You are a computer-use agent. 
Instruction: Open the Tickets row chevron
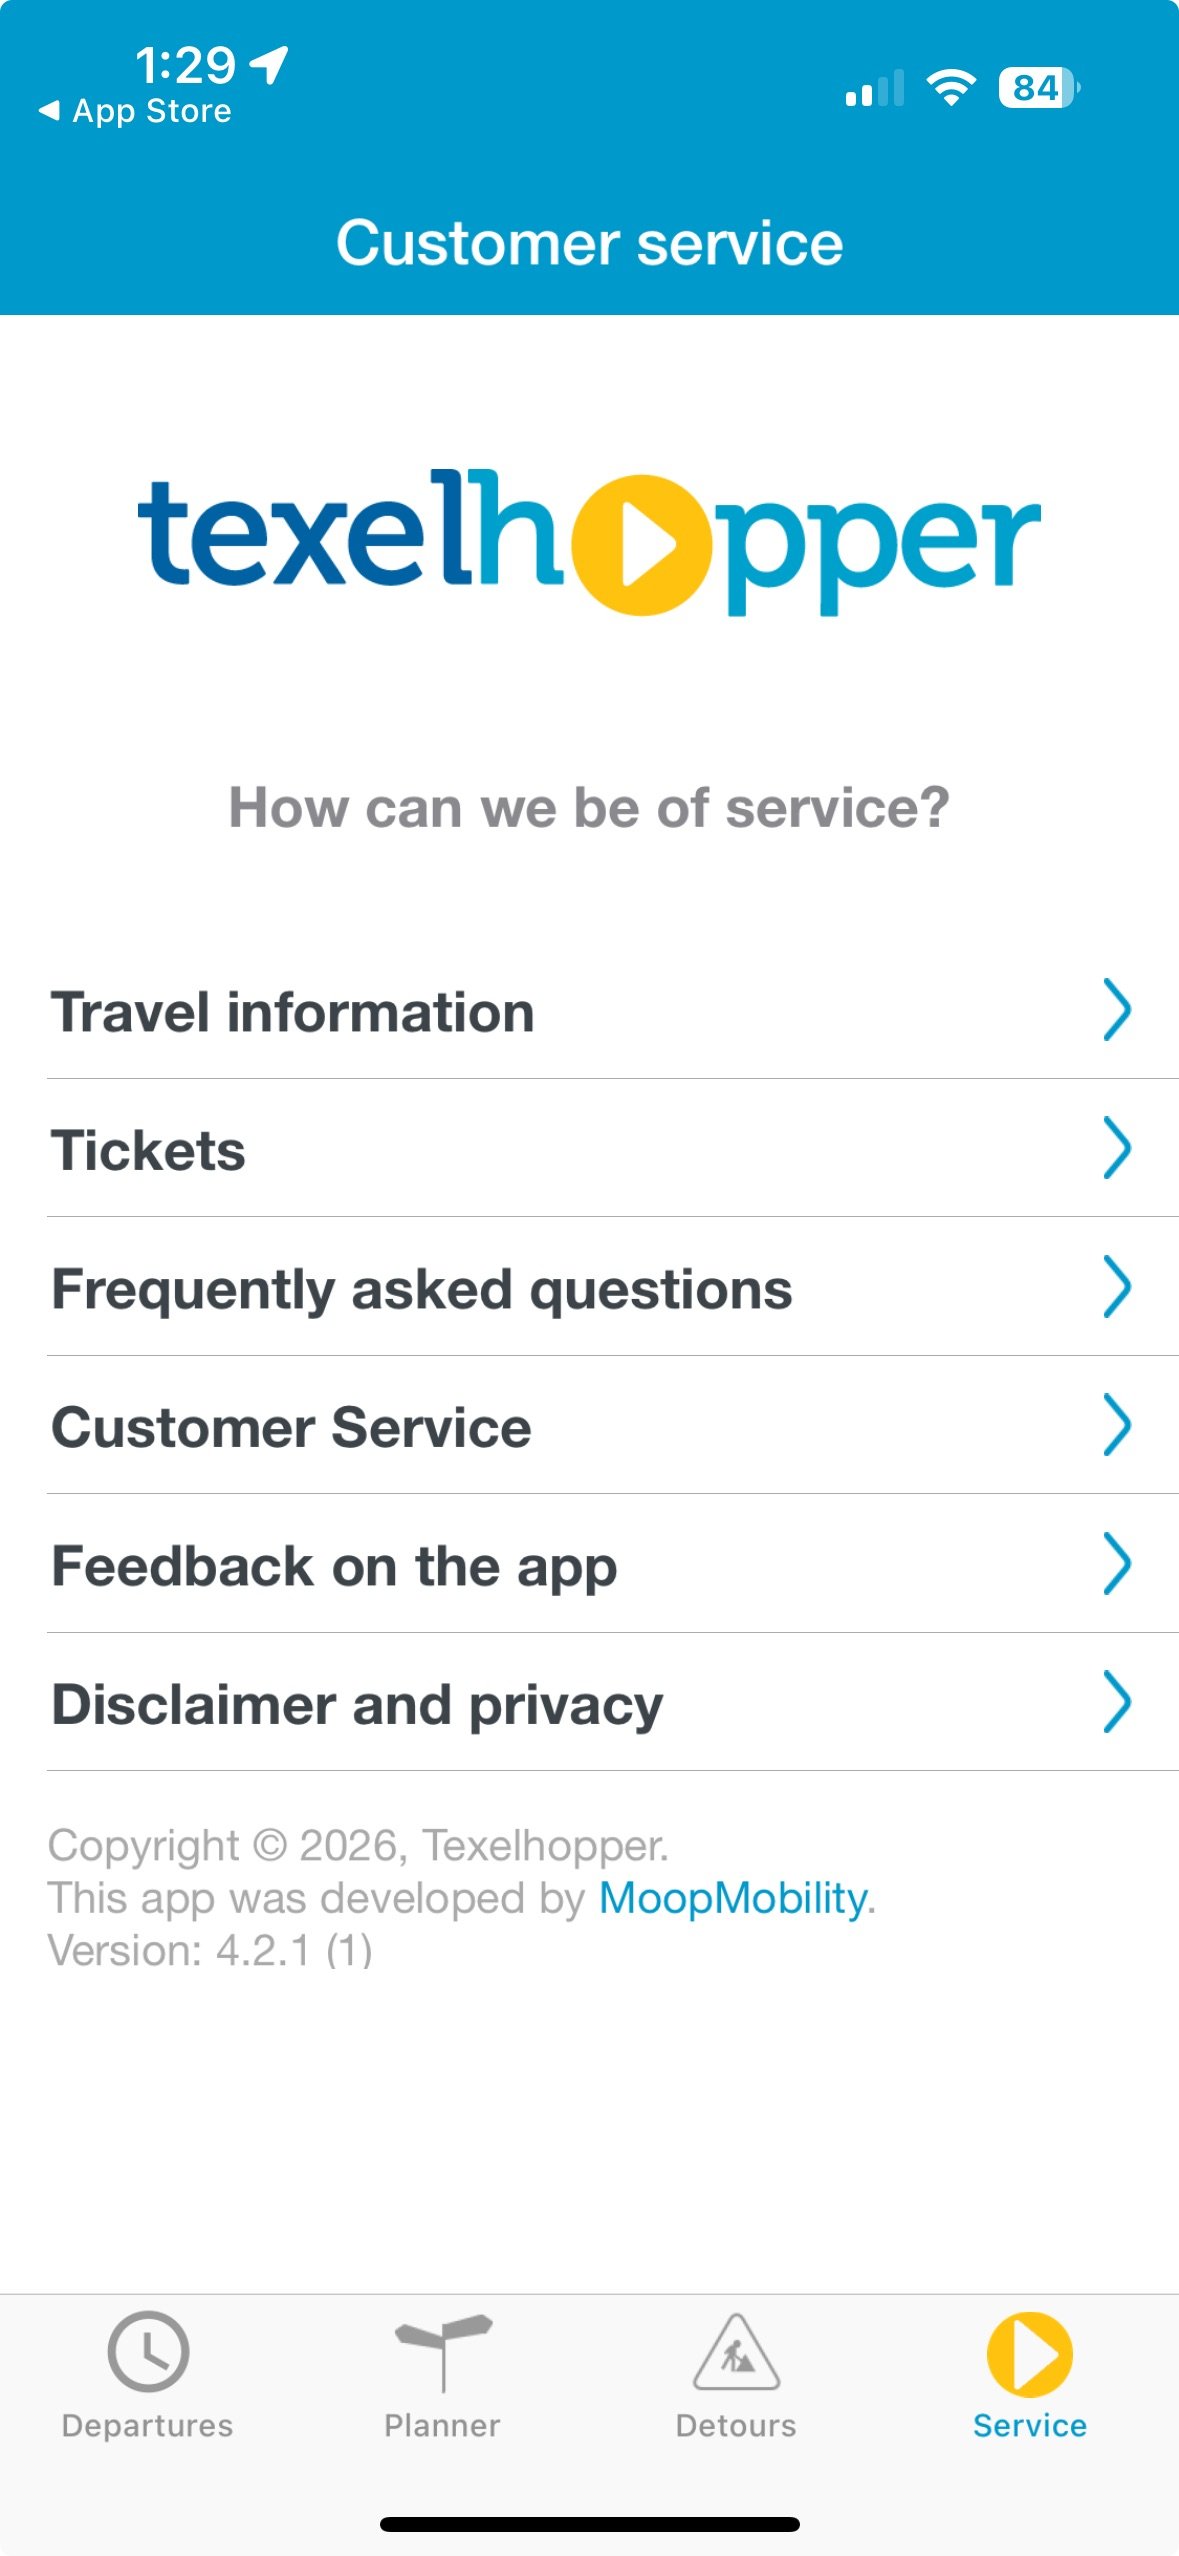coord(1116,1148)
